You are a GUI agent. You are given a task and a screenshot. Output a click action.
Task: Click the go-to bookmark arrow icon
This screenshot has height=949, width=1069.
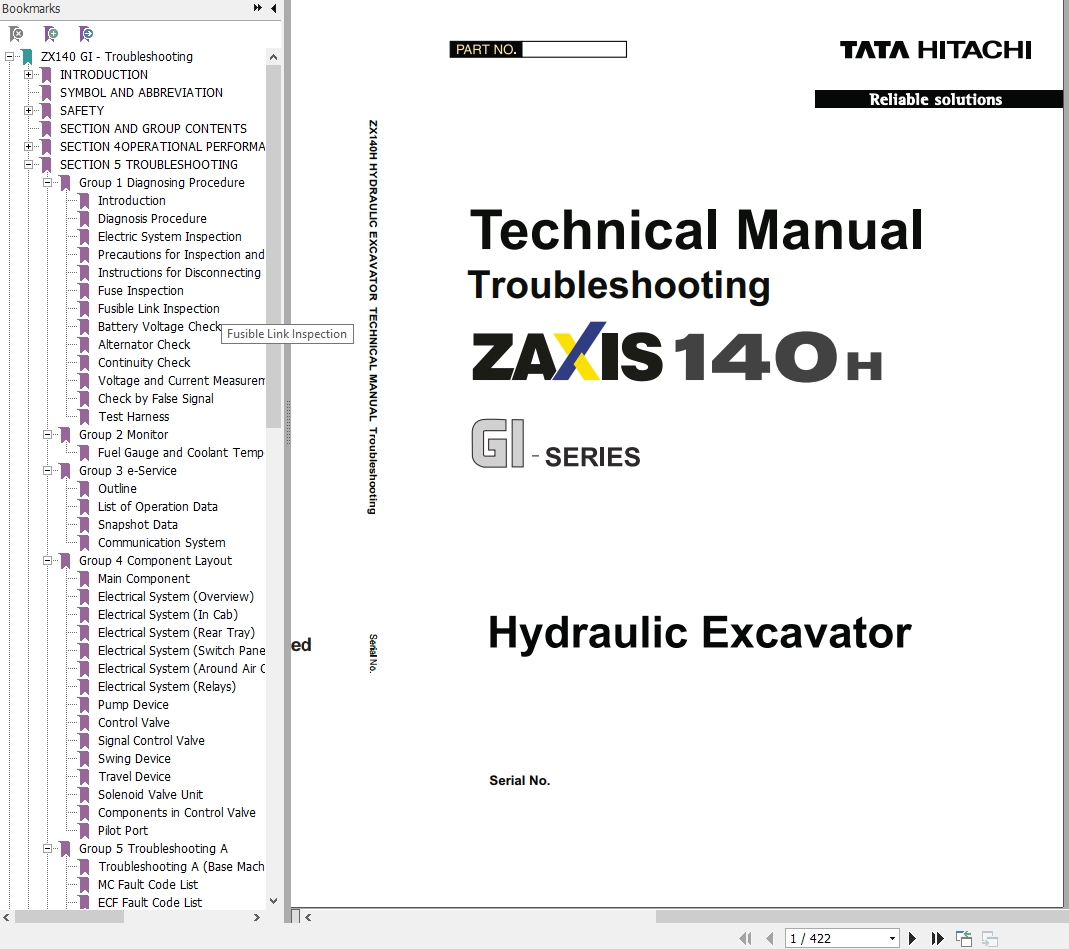[85, 33]
